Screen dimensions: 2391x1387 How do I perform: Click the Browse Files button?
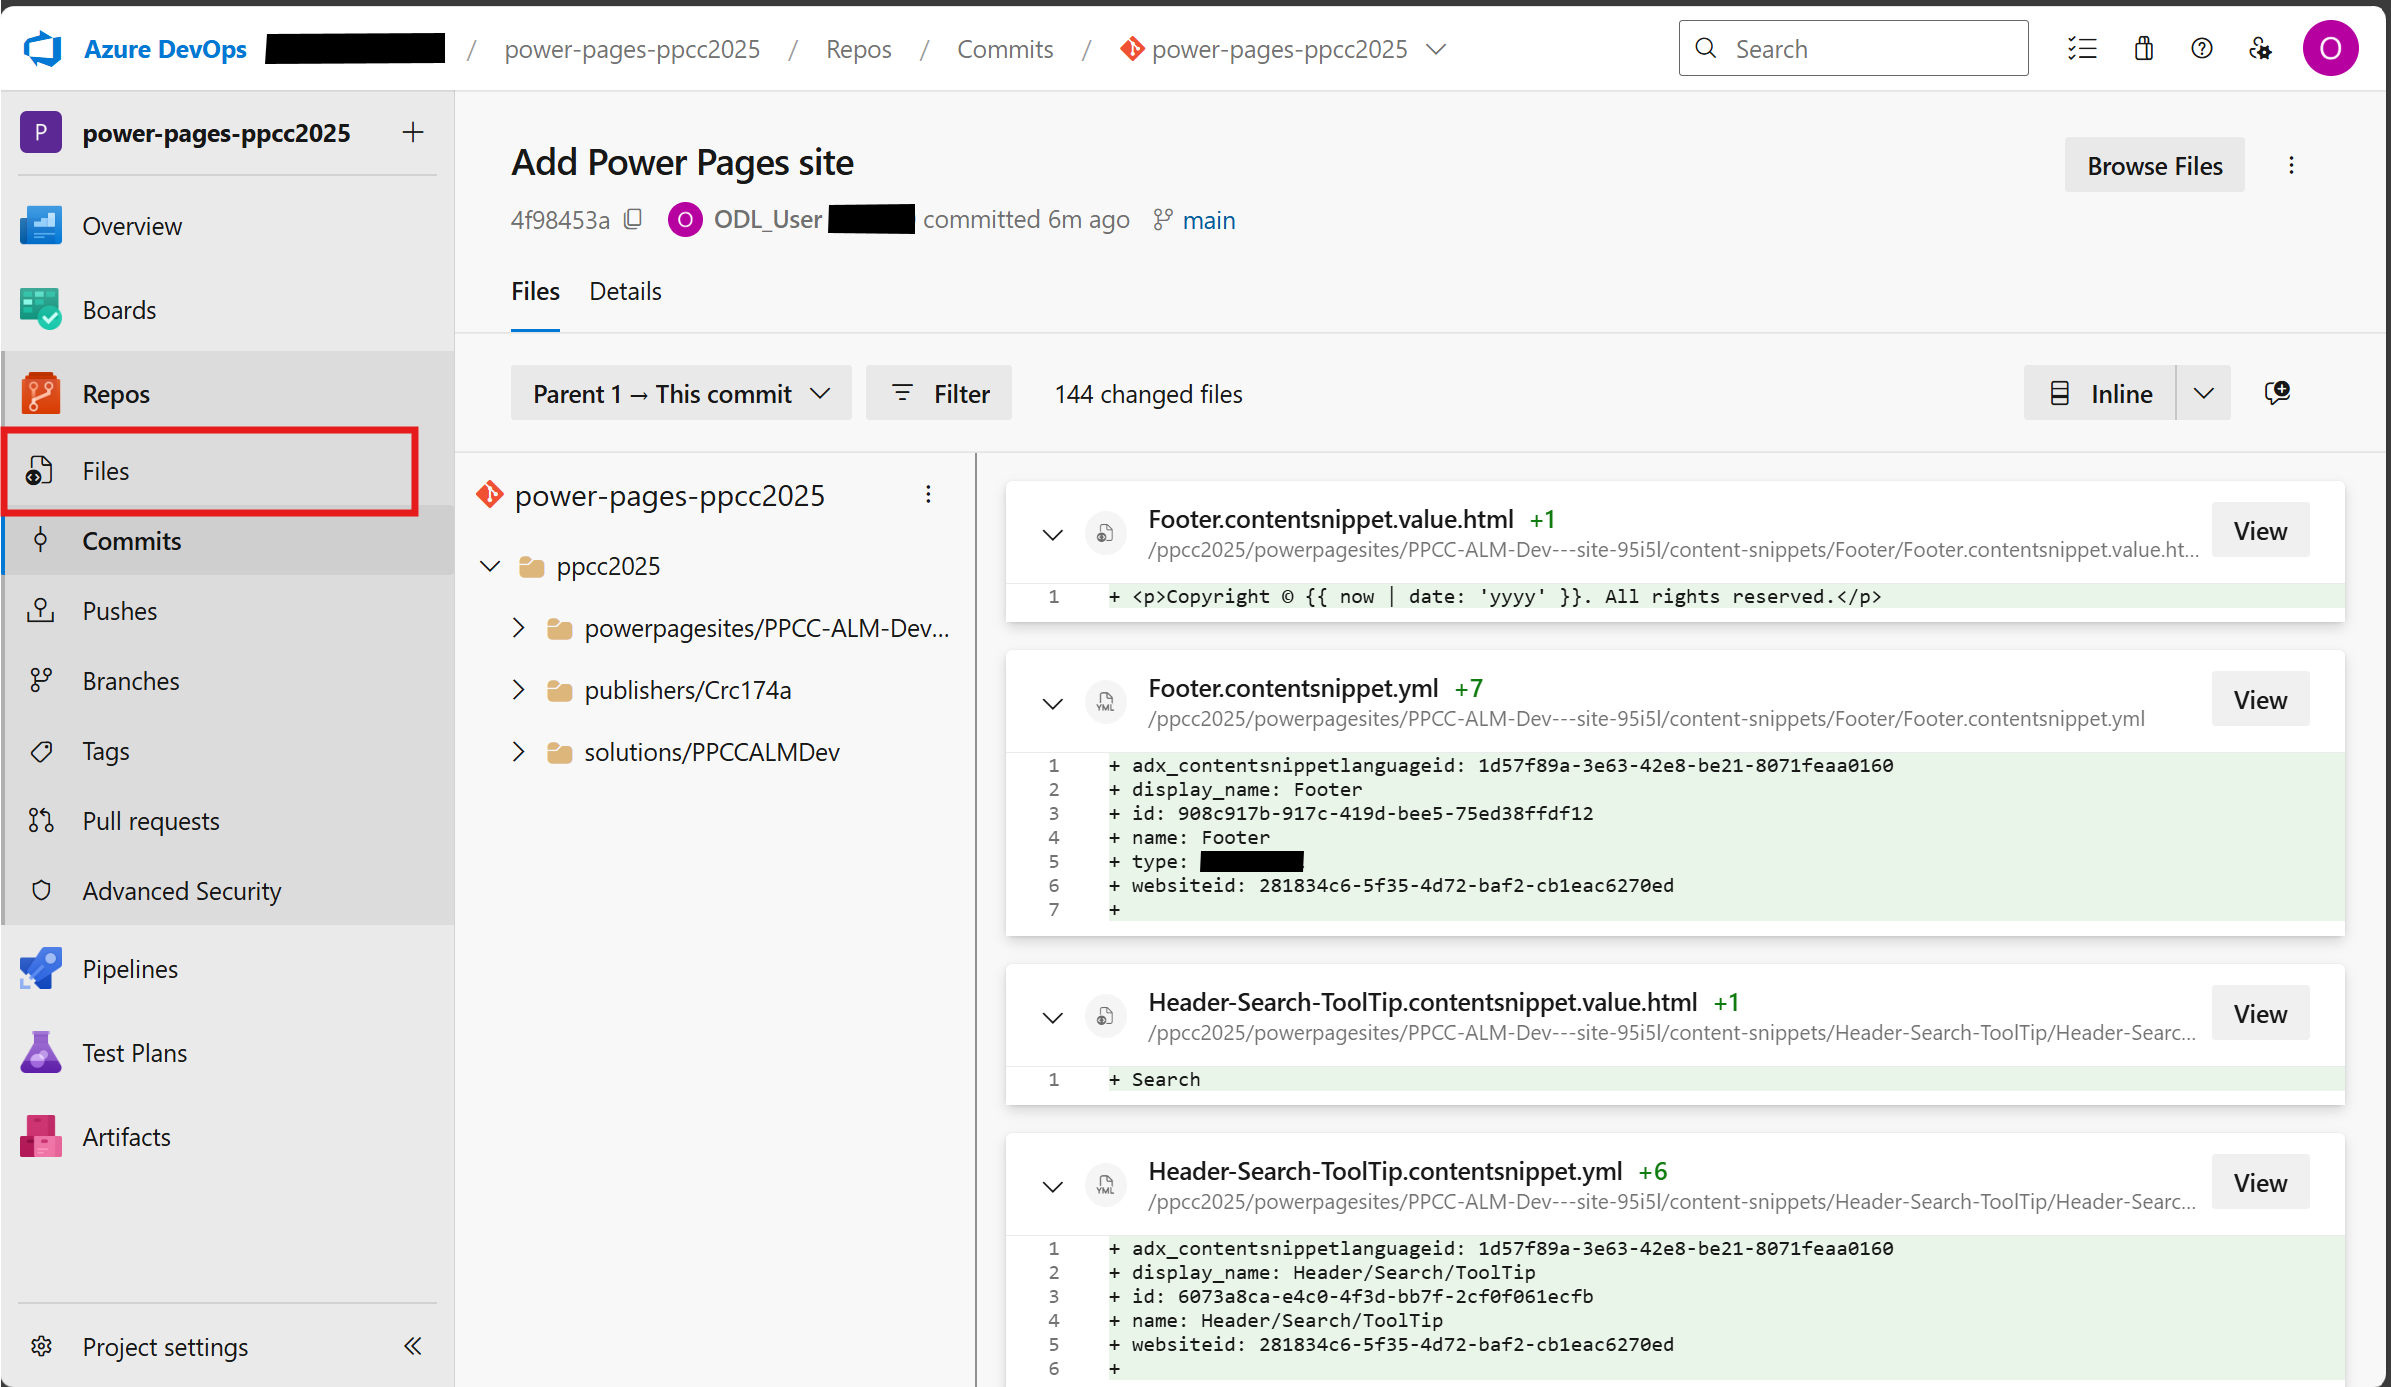click(x=2154, y=165)
